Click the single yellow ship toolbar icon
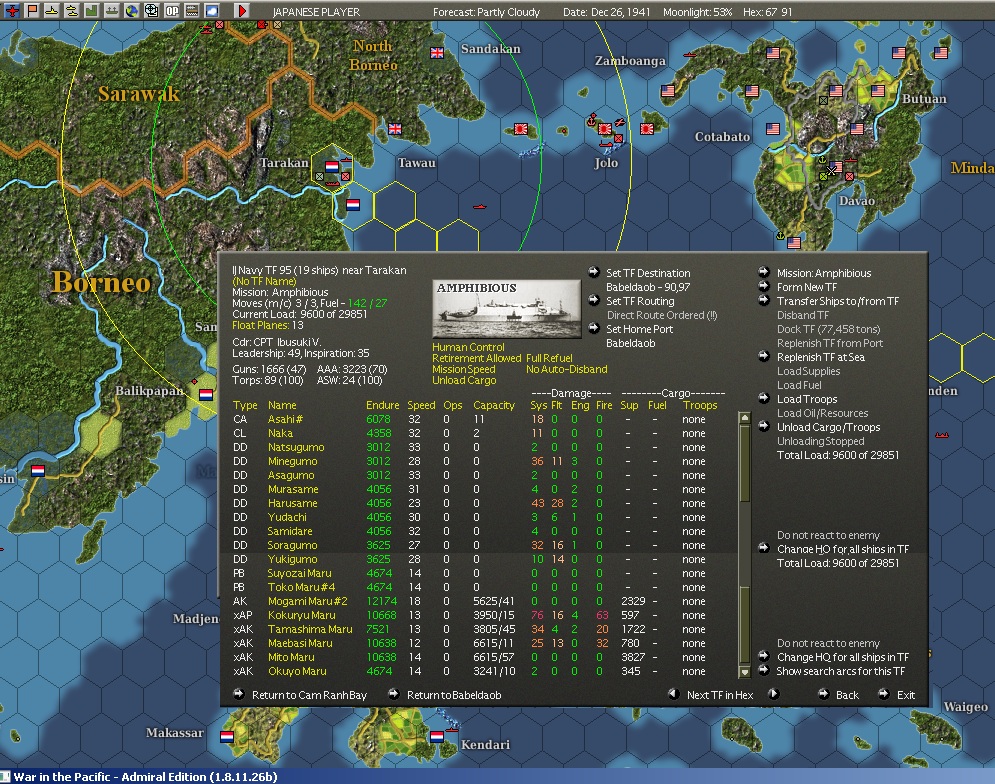The height and width of the screenshot is (784, 995). 52,10
